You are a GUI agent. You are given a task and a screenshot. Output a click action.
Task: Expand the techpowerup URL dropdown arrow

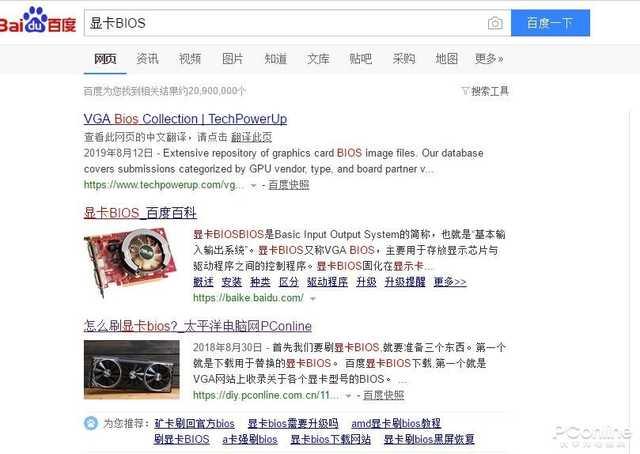pyautogui.click(x=253, y=186)
